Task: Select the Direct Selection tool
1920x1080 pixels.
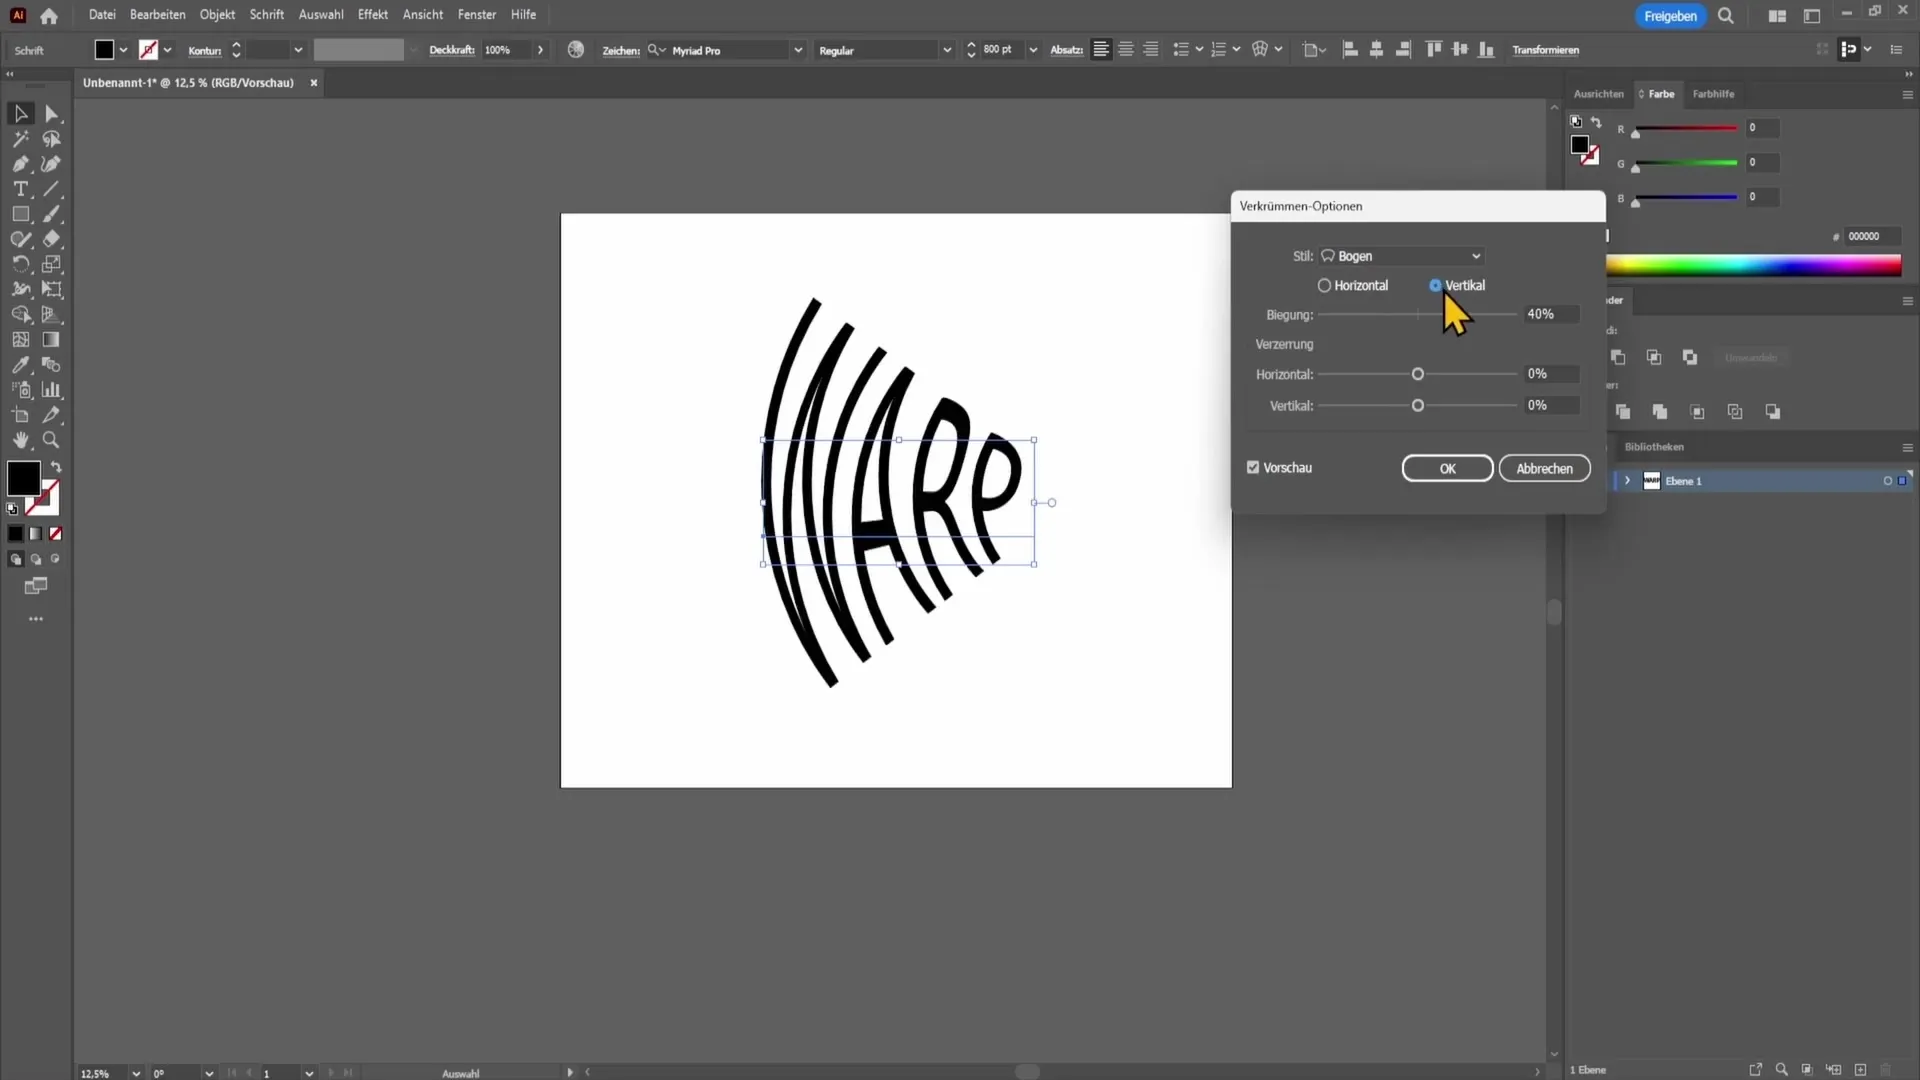Action: coord(52,114)
